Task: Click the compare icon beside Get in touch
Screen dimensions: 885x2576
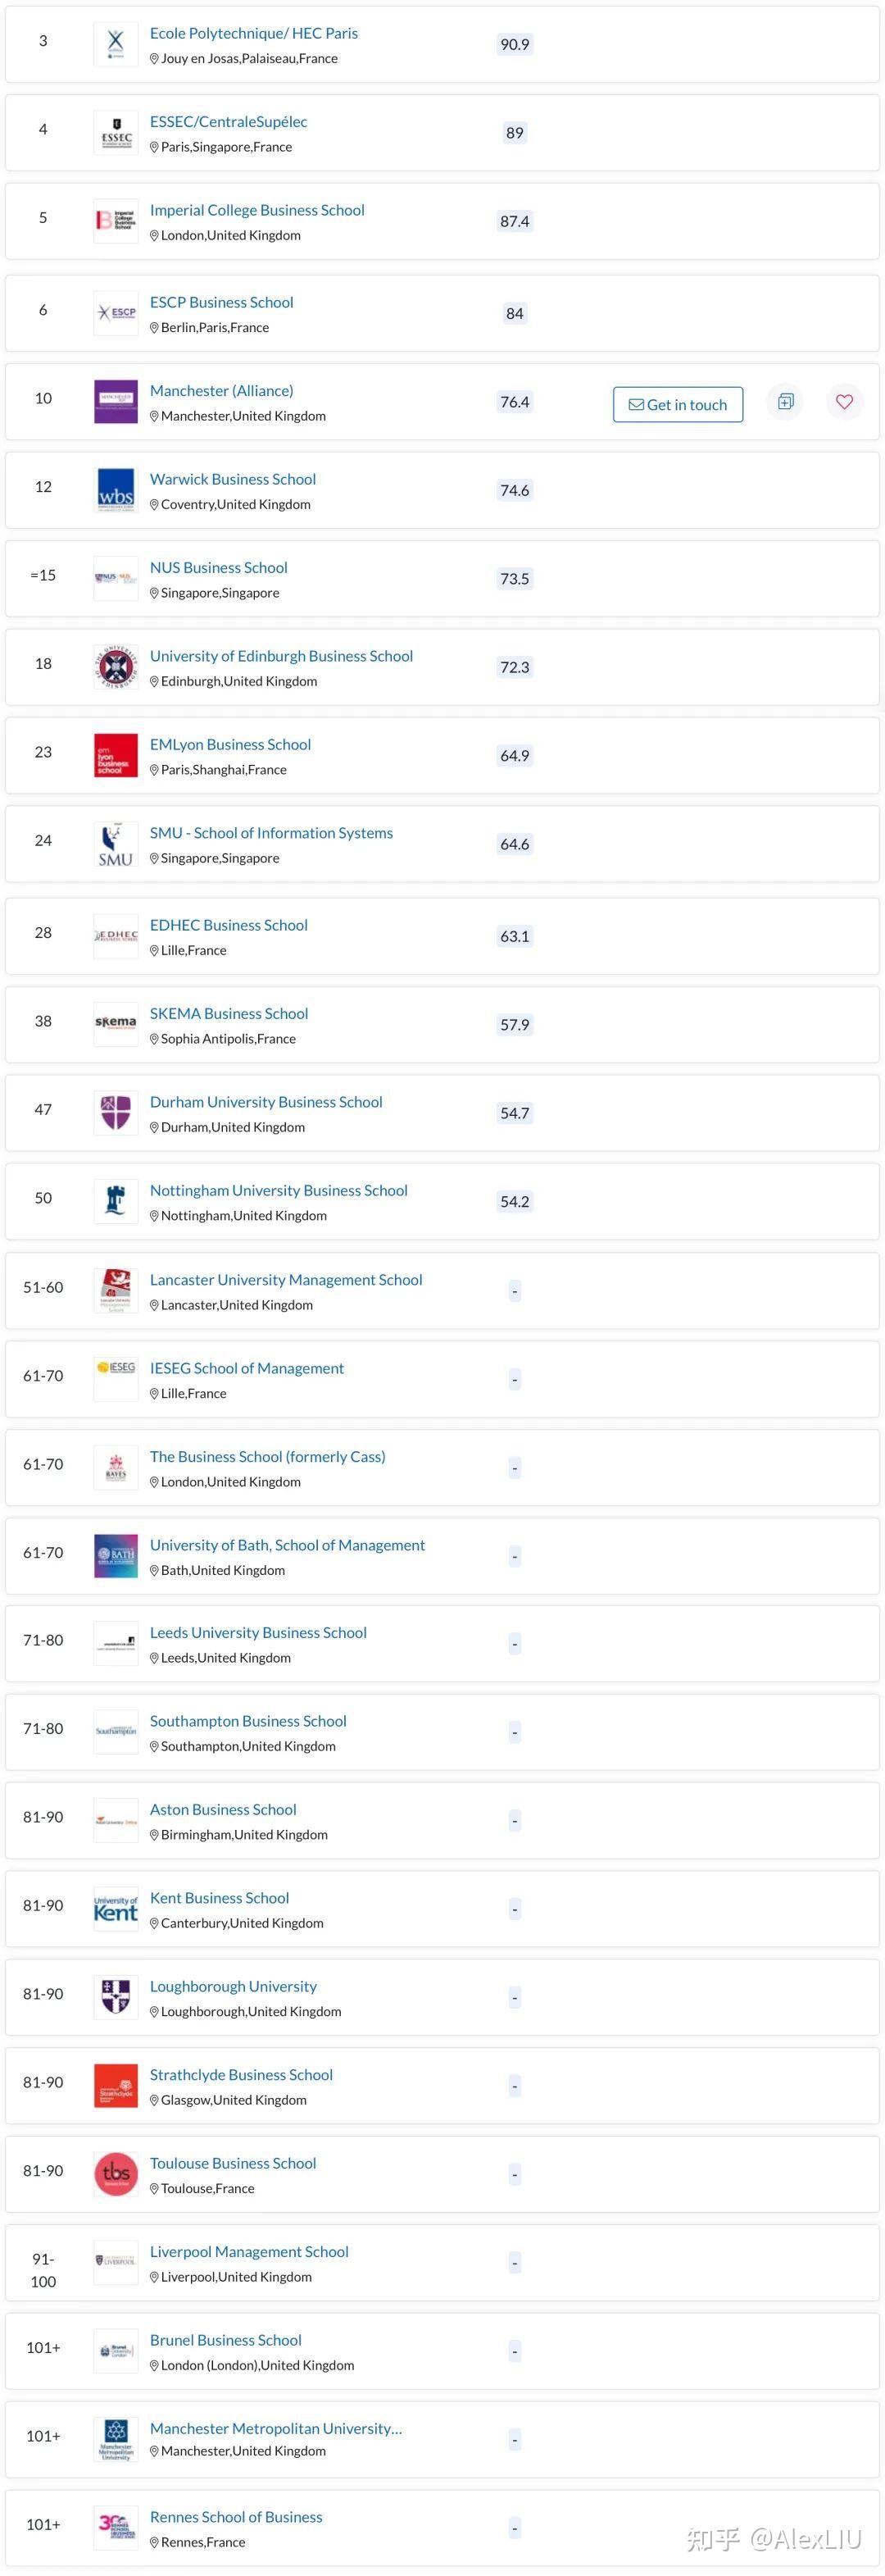Action: 786,402
